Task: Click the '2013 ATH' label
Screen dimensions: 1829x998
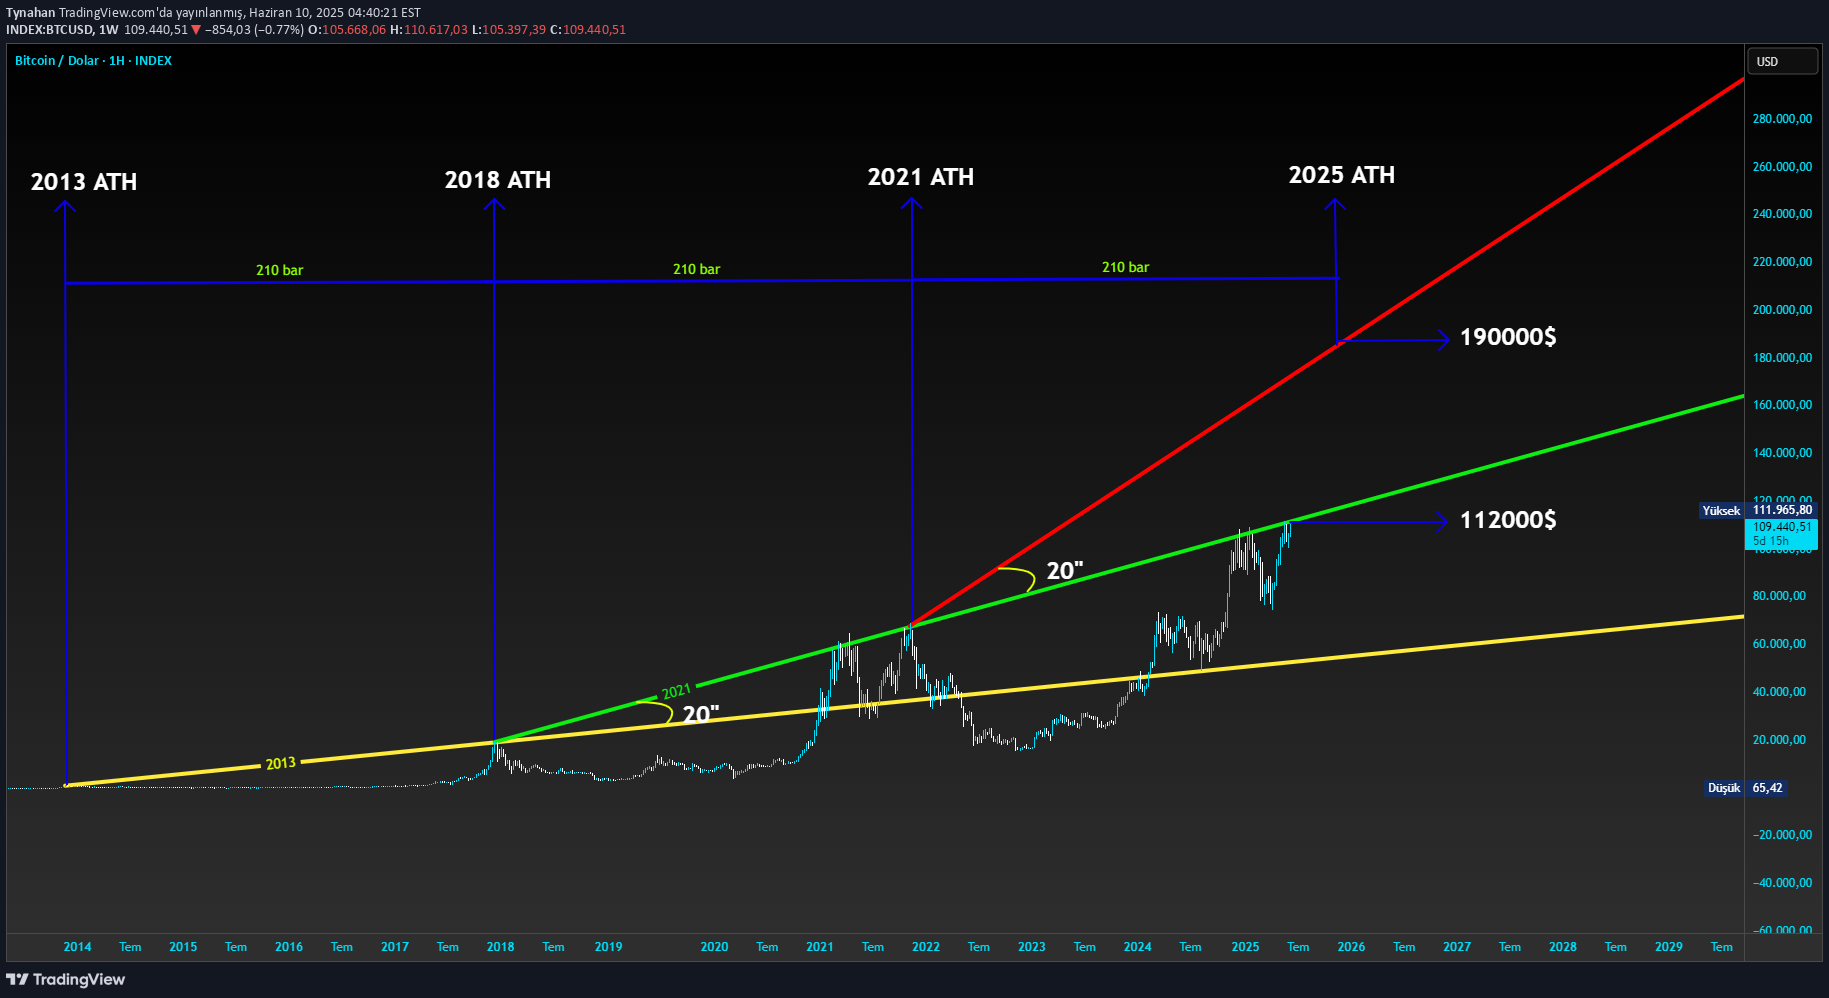Action: pyautogui.click(x=84, y=182)
